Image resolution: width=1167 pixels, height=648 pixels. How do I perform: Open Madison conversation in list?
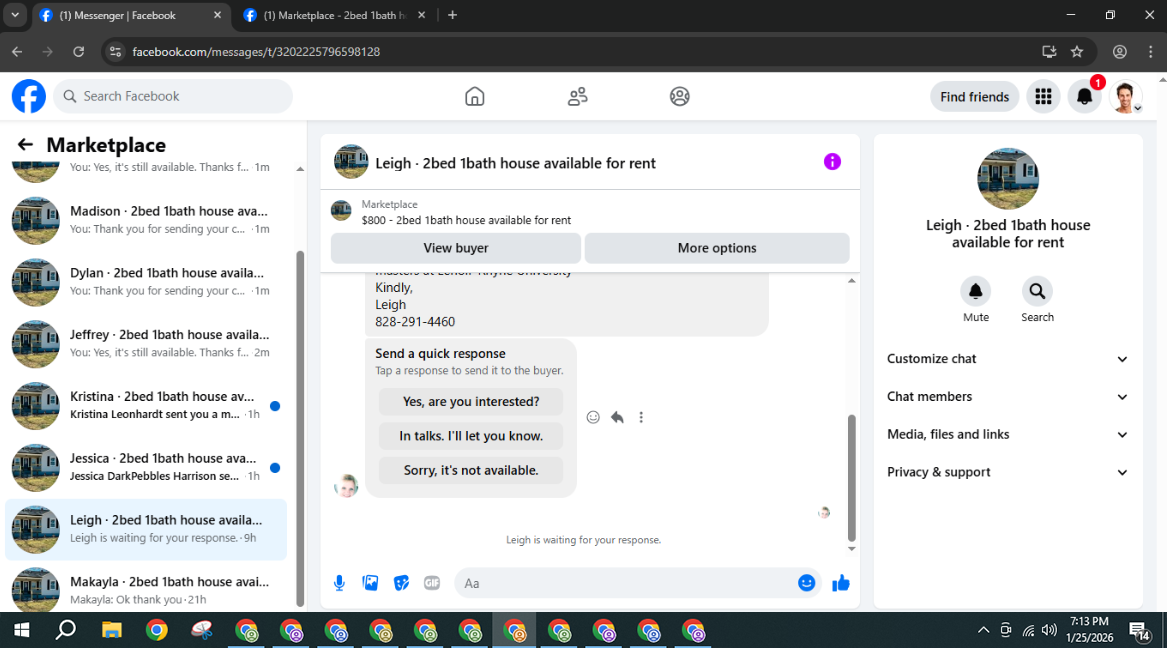point(146,220)
